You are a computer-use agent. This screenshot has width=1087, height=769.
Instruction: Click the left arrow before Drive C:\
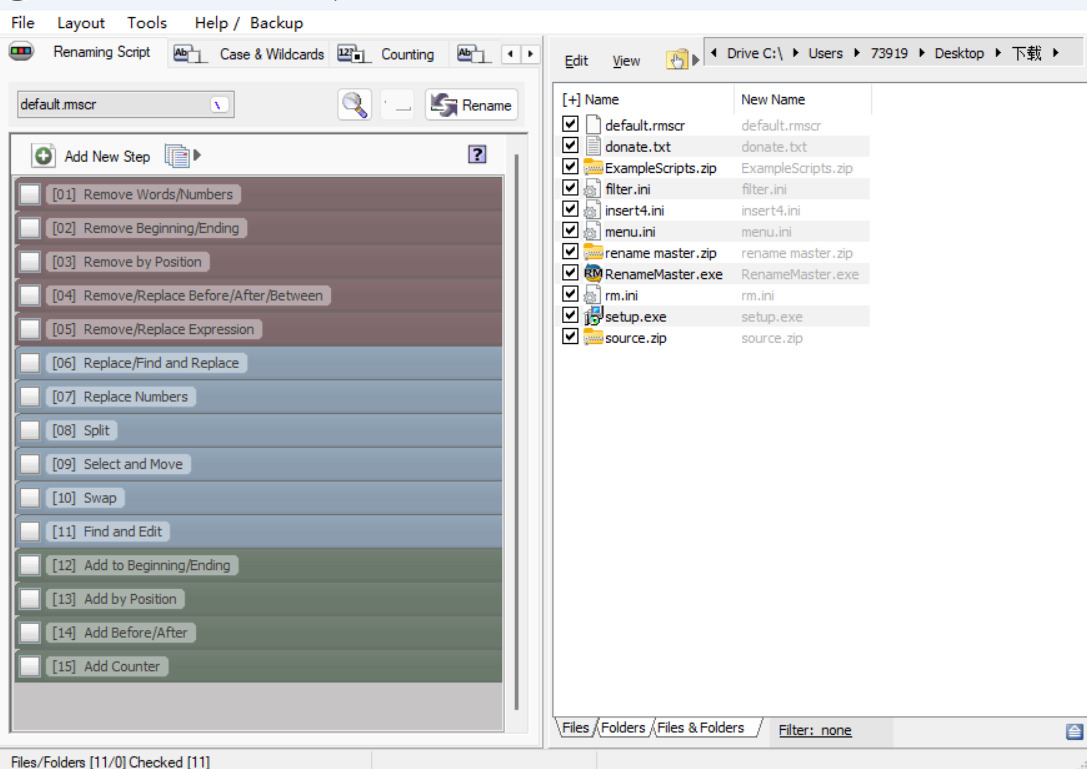pos(714,53)
